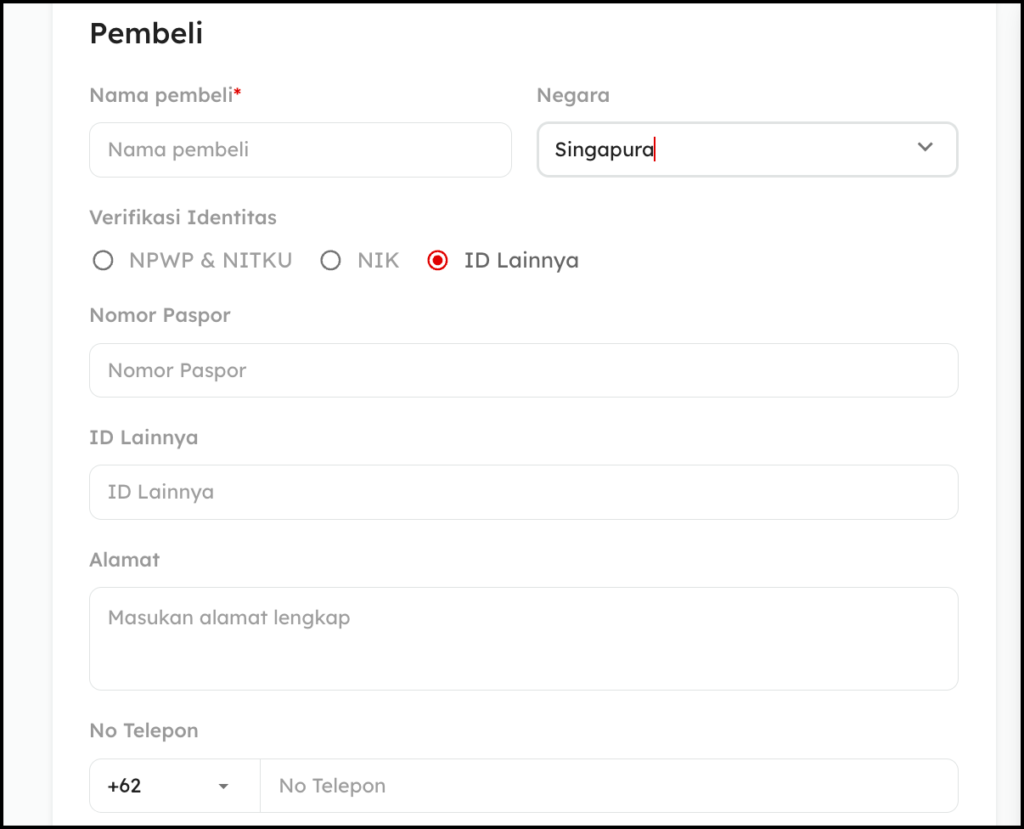Click the No Telepon label text
Image resolution: width=1024 pixels, height=829 pixels.
click(144, 731)
